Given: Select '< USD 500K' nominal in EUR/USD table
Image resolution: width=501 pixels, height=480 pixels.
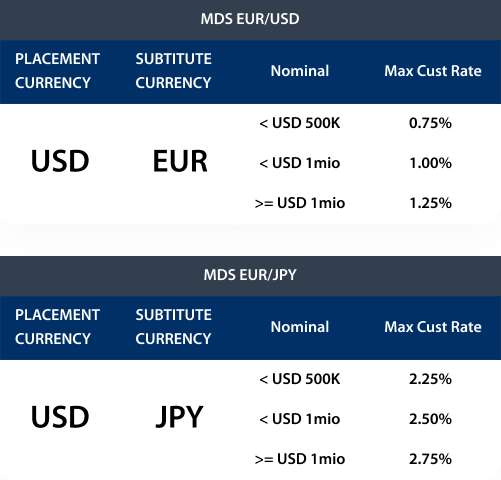Looking at the screenshot, I should click(300, 123).
